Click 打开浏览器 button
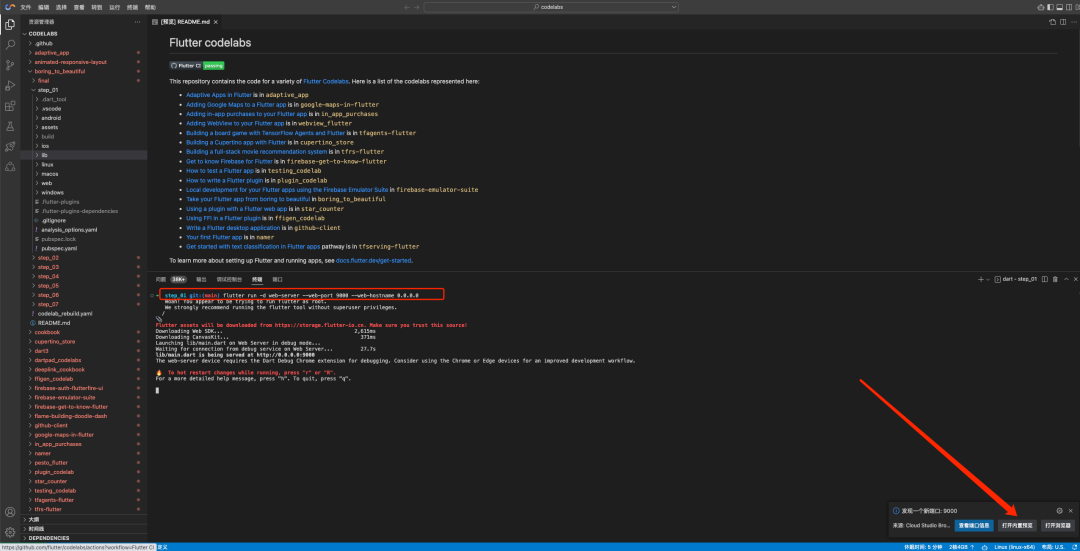Viewport: 1080px width, 551px height. [x=1057, y=526]
